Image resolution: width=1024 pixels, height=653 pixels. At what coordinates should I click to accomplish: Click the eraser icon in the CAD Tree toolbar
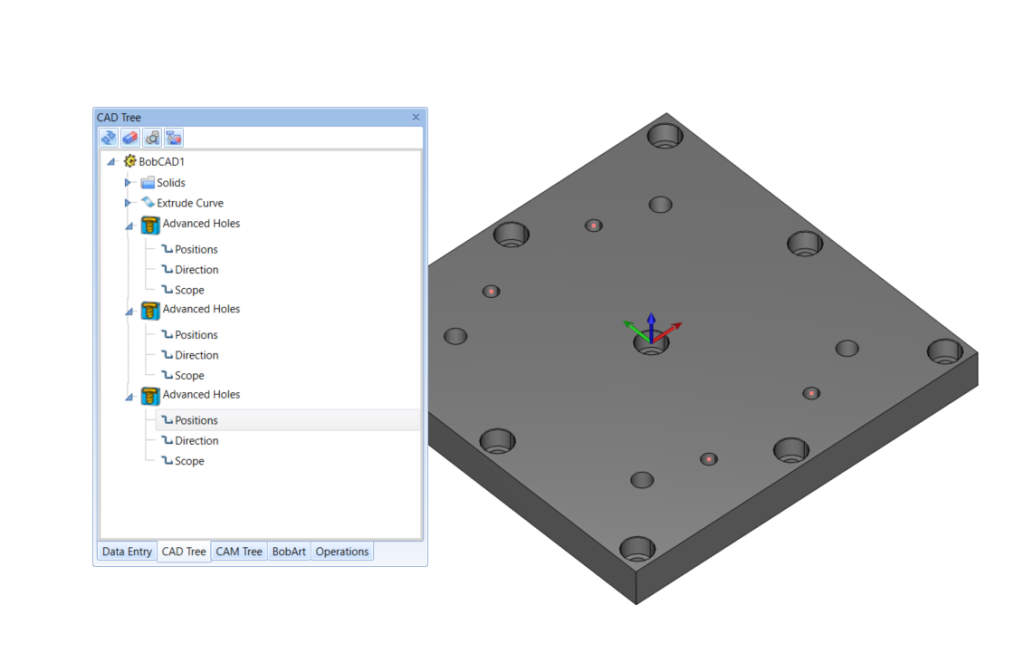pos(129,137)
